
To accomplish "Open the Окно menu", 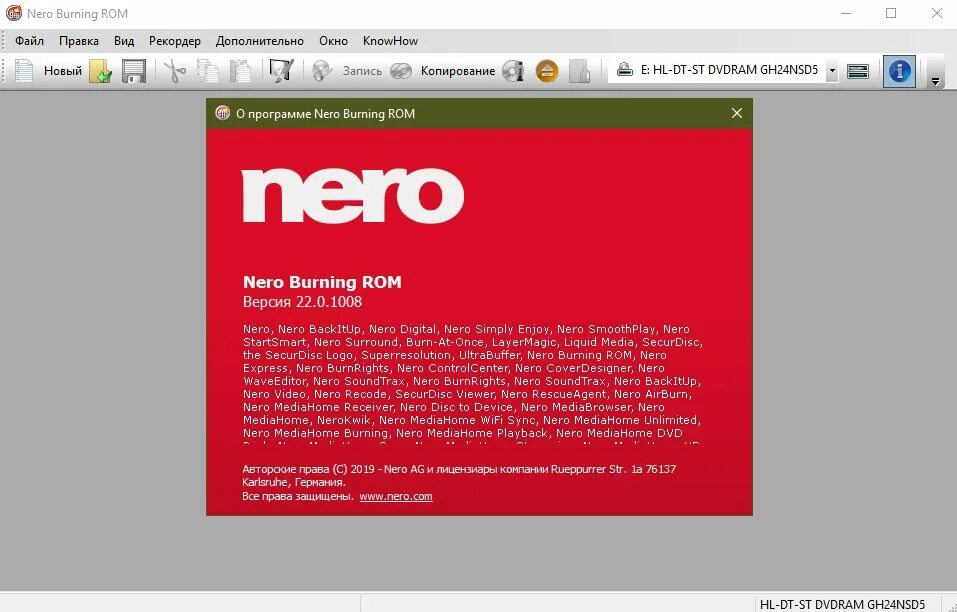I will coord(333,41).
